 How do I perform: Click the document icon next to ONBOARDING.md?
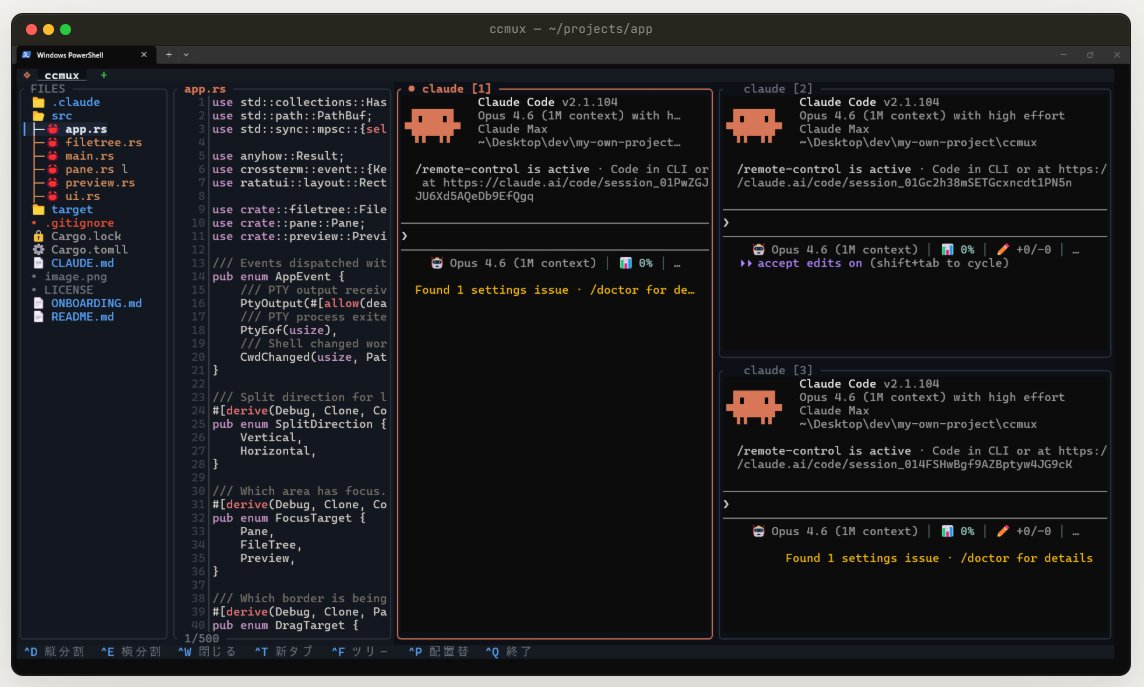(x=39, y=303)
